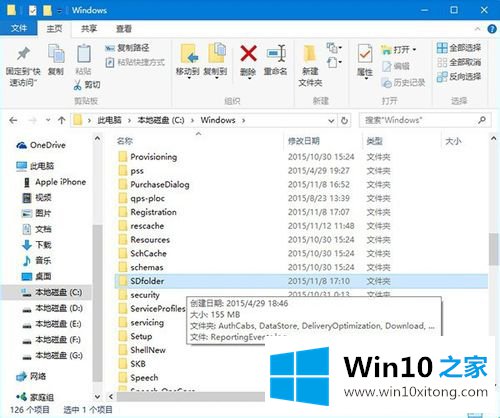
Task: Open OneDrive in navigation pane
Action: click(41, 145)
